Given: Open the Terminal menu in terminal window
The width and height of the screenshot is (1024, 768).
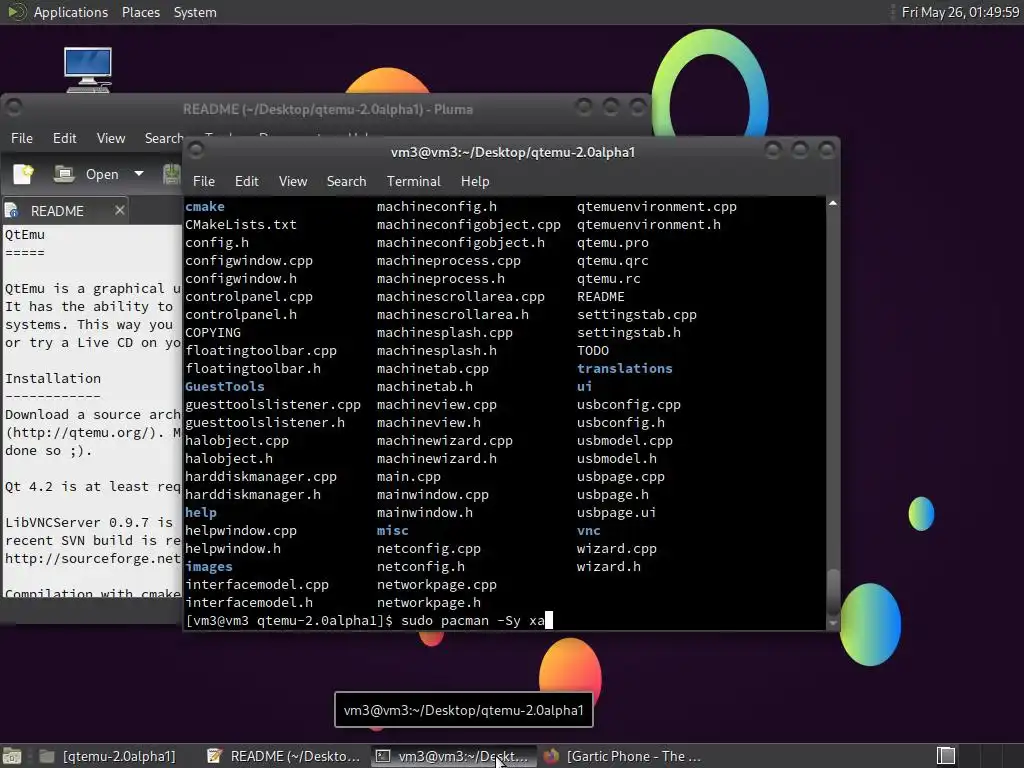Looking at the screenshot, I should (413, 182).
